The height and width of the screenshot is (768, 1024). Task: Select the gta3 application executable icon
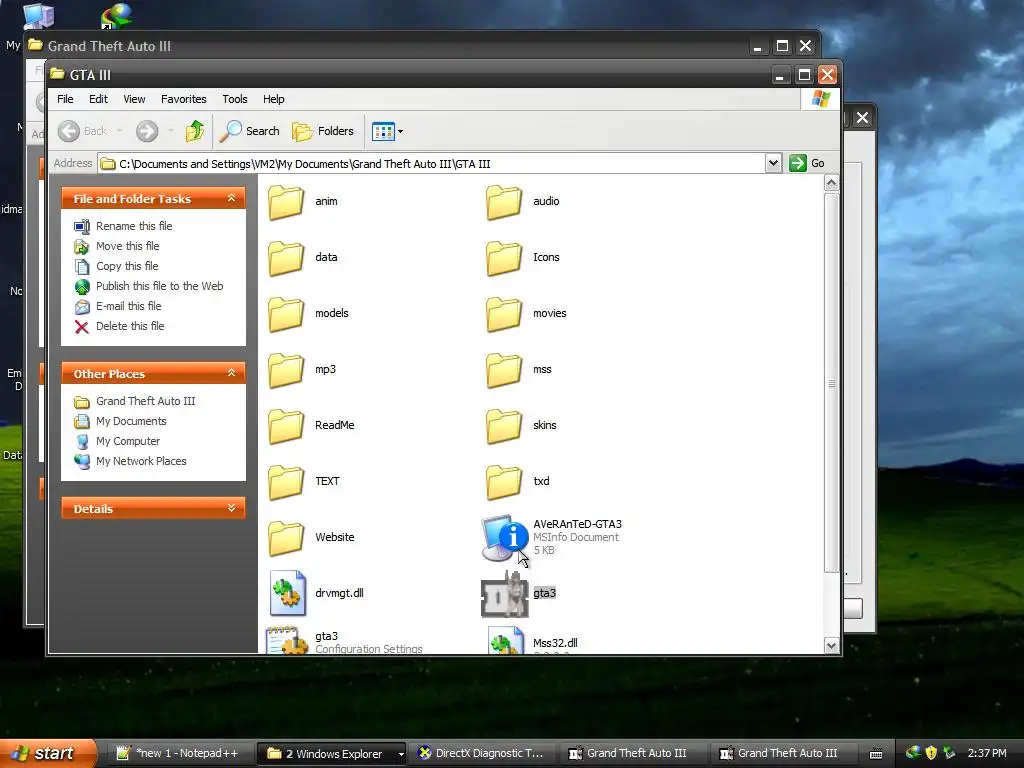[504, 594]
